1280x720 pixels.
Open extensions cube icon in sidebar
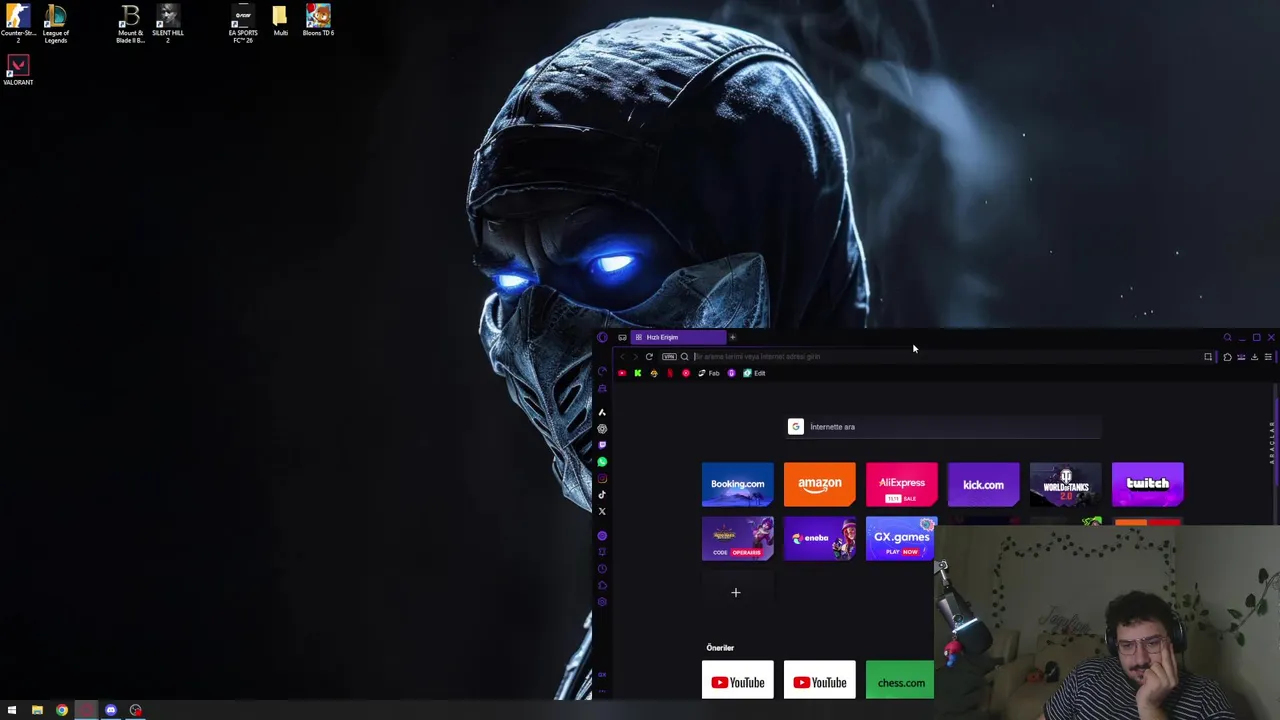[x=602, y=585]
